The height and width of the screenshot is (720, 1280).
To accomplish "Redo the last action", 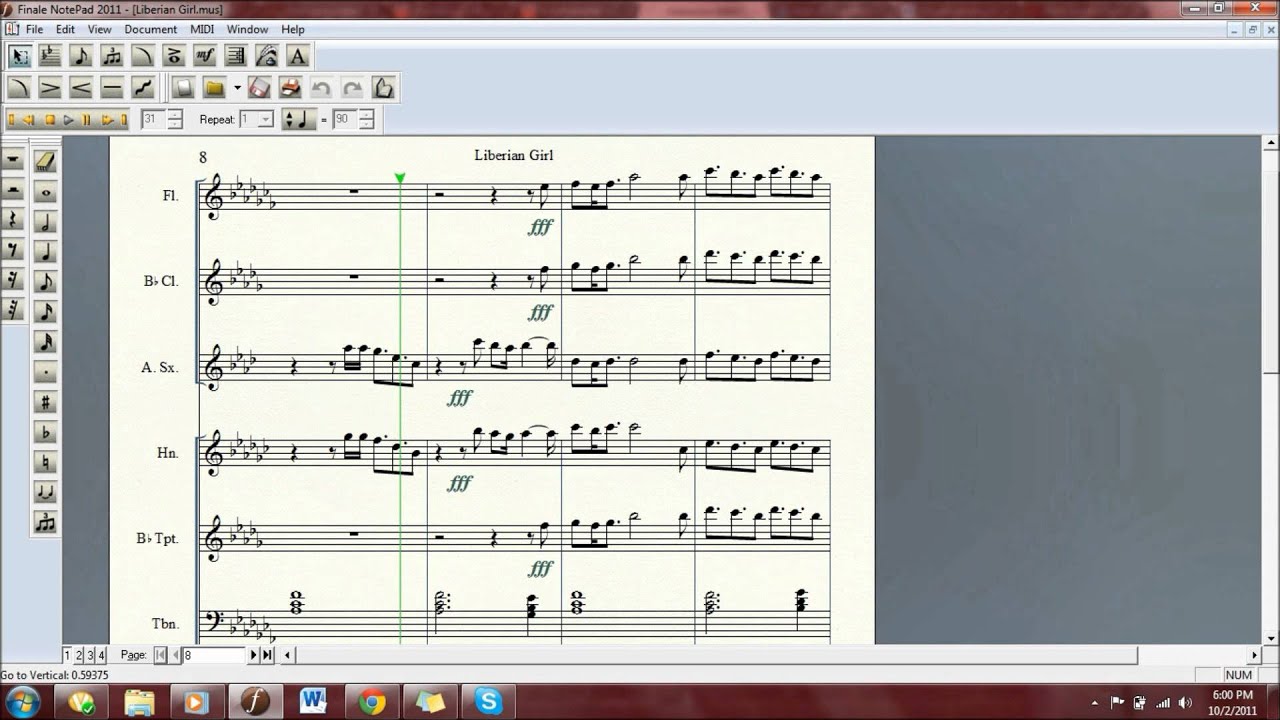I will coord(352,88).
